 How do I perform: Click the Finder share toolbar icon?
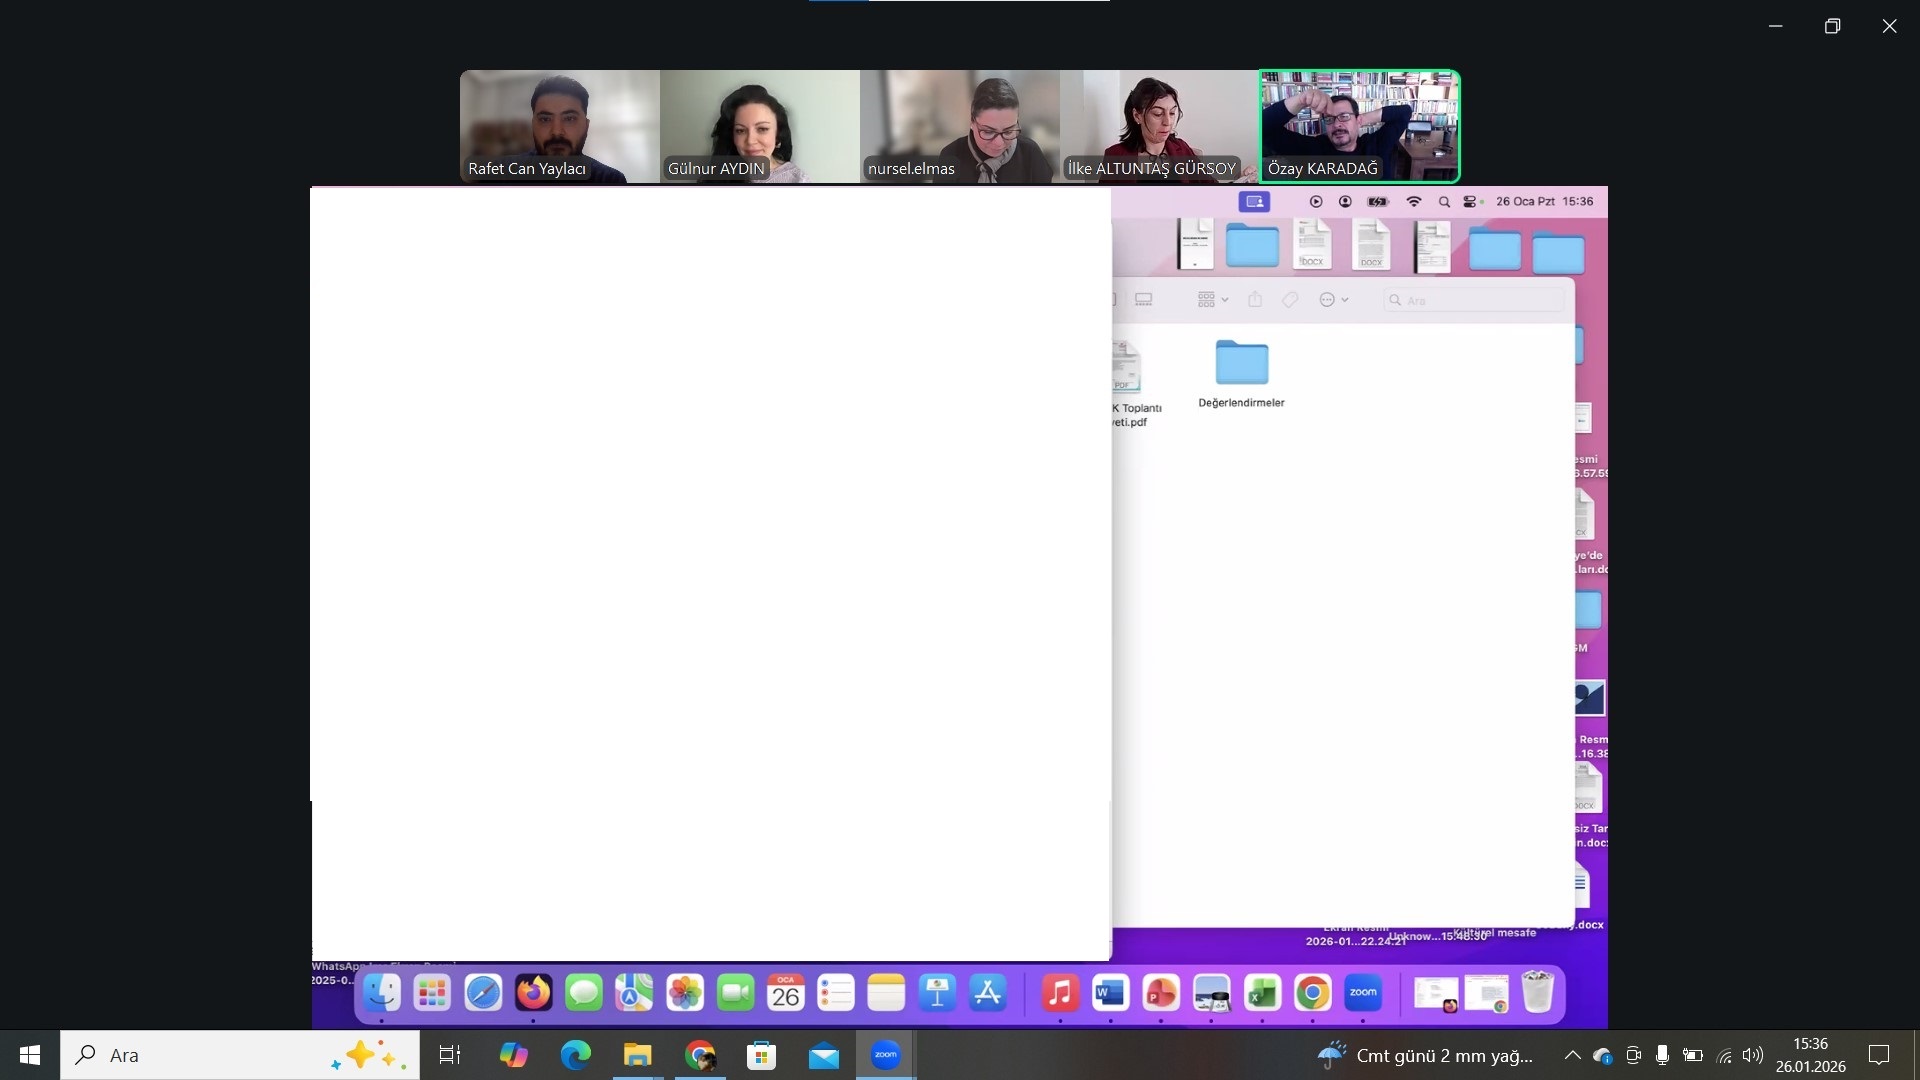(1255, 299)
